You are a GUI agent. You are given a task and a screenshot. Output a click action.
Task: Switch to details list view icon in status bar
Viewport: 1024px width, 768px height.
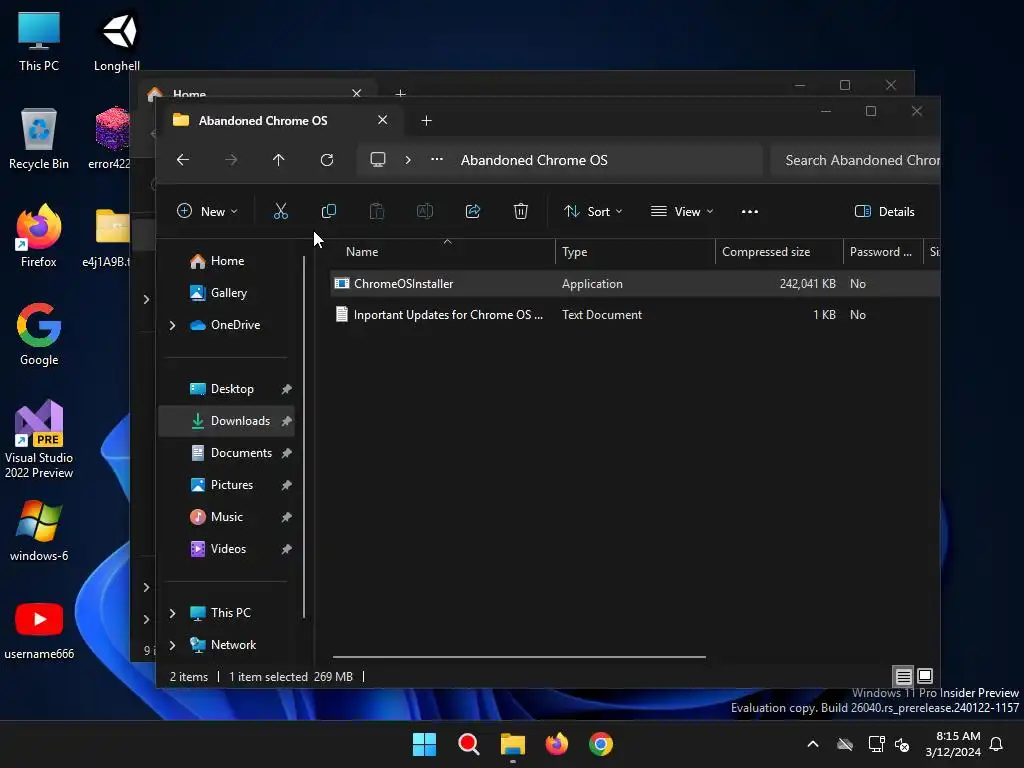tap(903, 676)
